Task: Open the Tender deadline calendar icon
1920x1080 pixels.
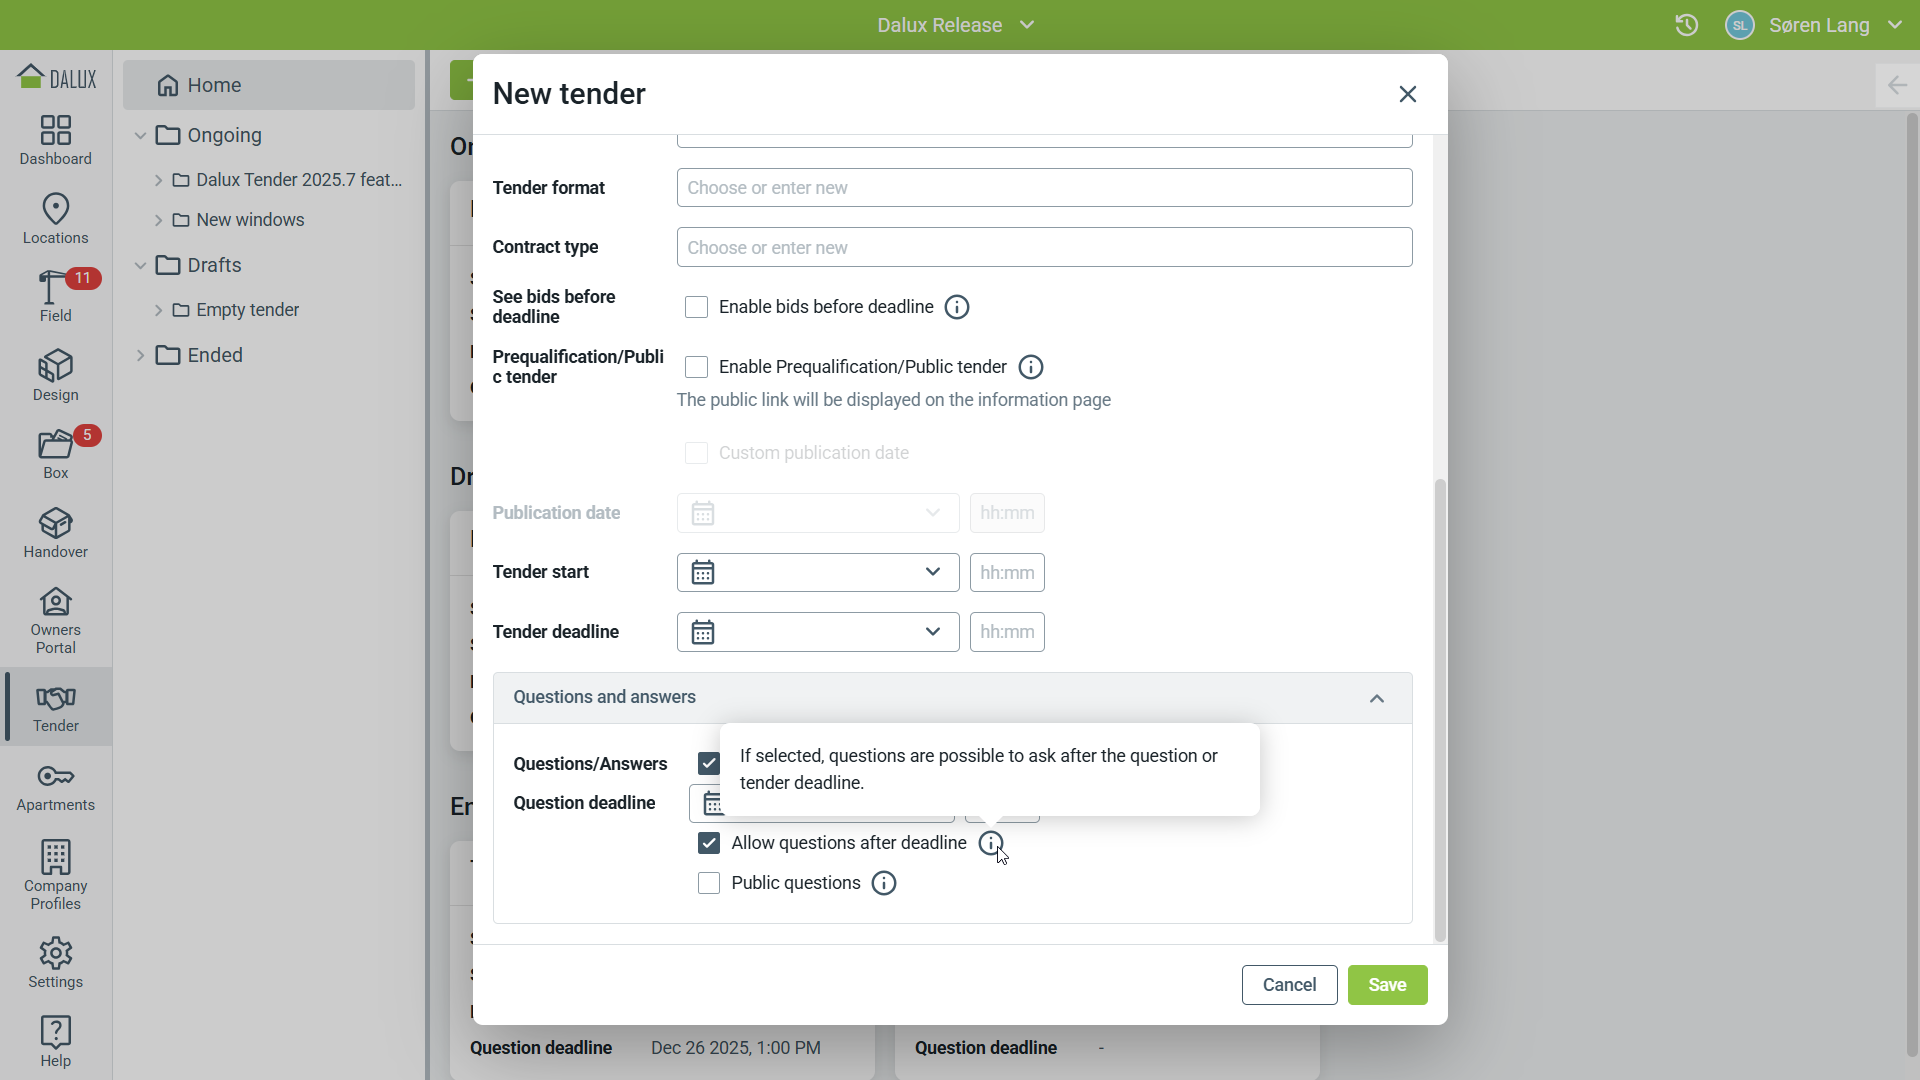Action: [703, 632]
